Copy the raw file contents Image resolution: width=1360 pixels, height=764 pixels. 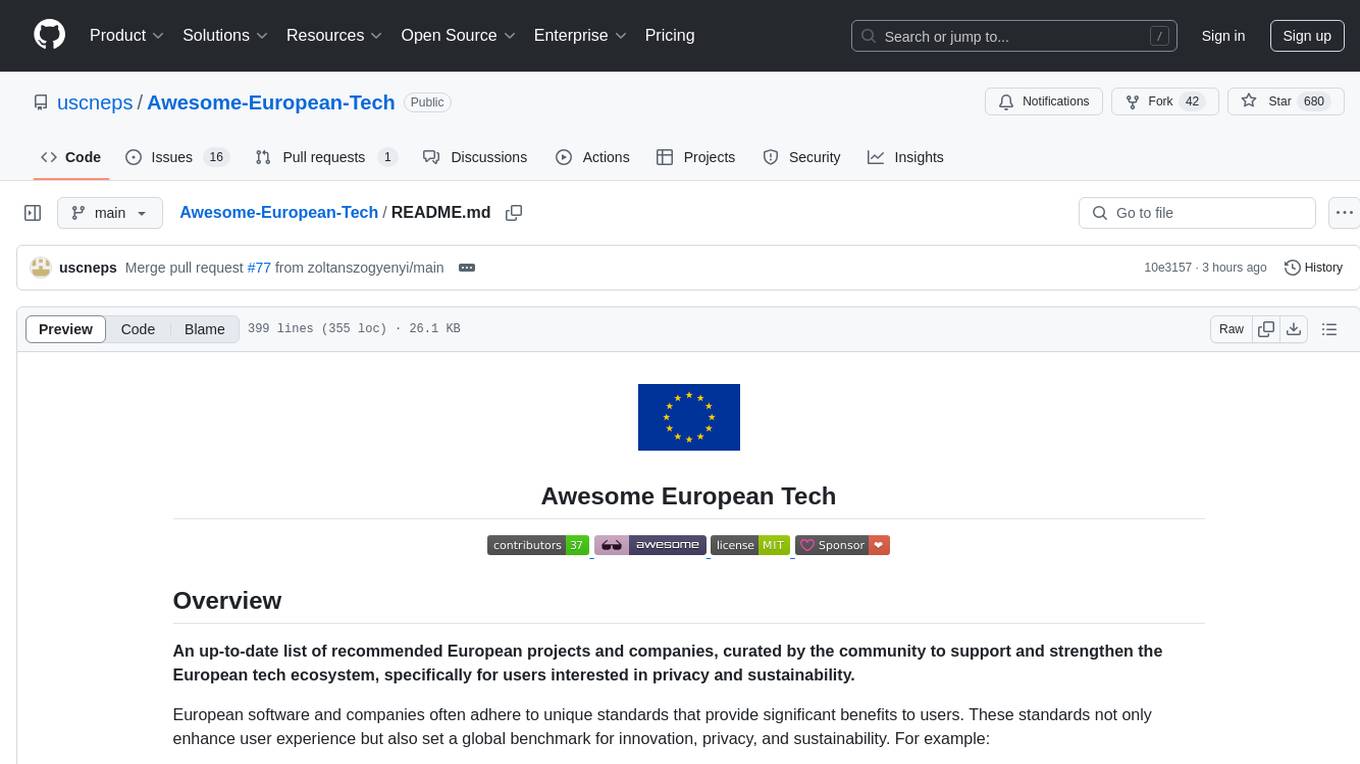point(1267,329)
